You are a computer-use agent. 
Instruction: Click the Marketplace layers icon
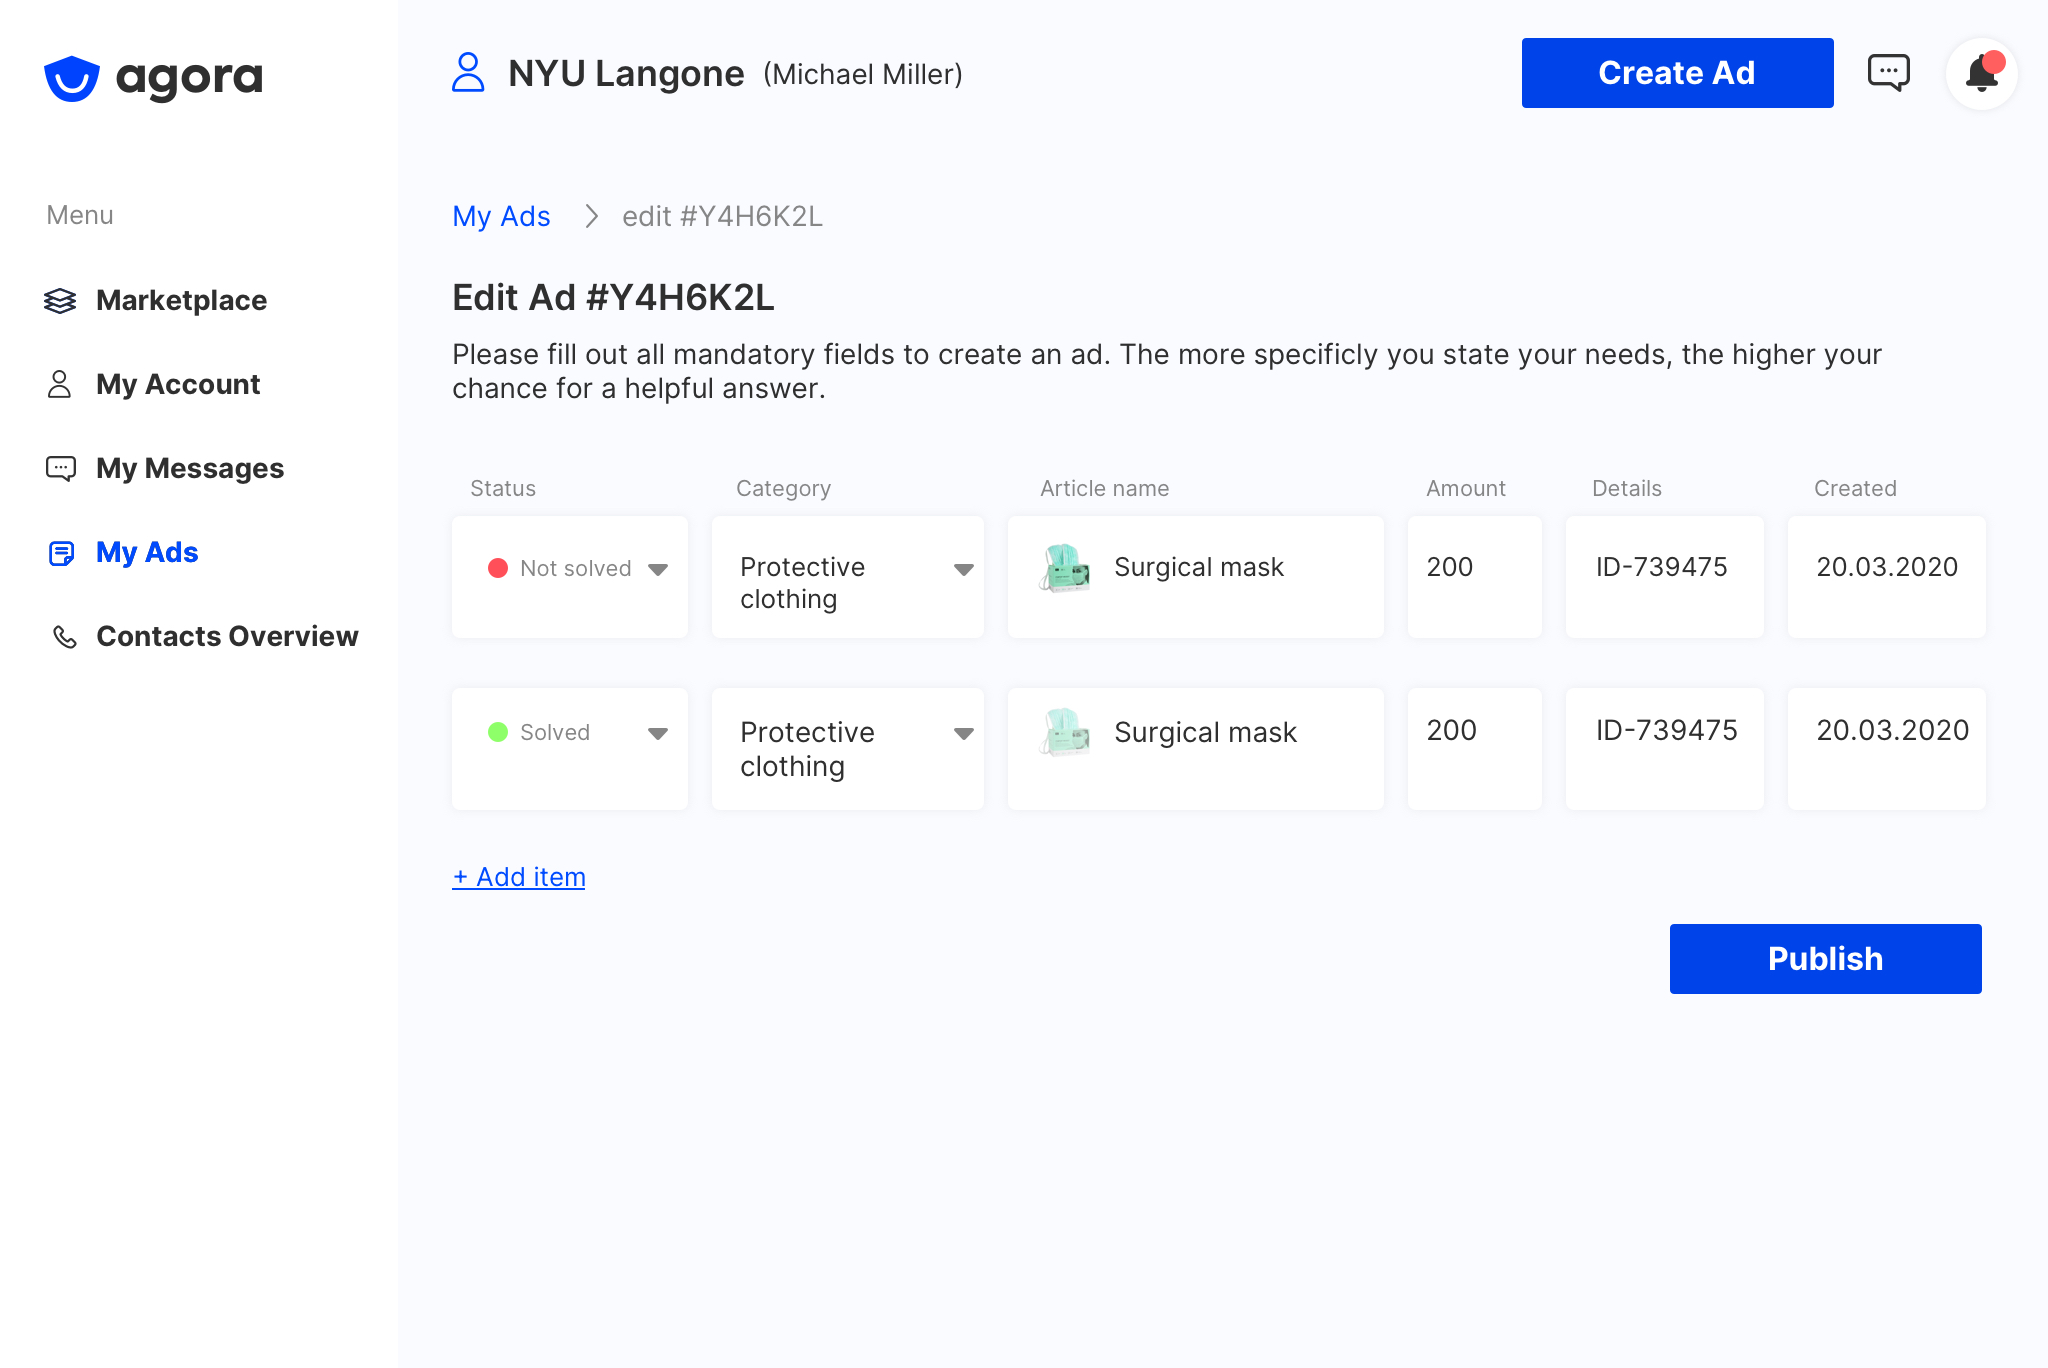coord(60,300)
